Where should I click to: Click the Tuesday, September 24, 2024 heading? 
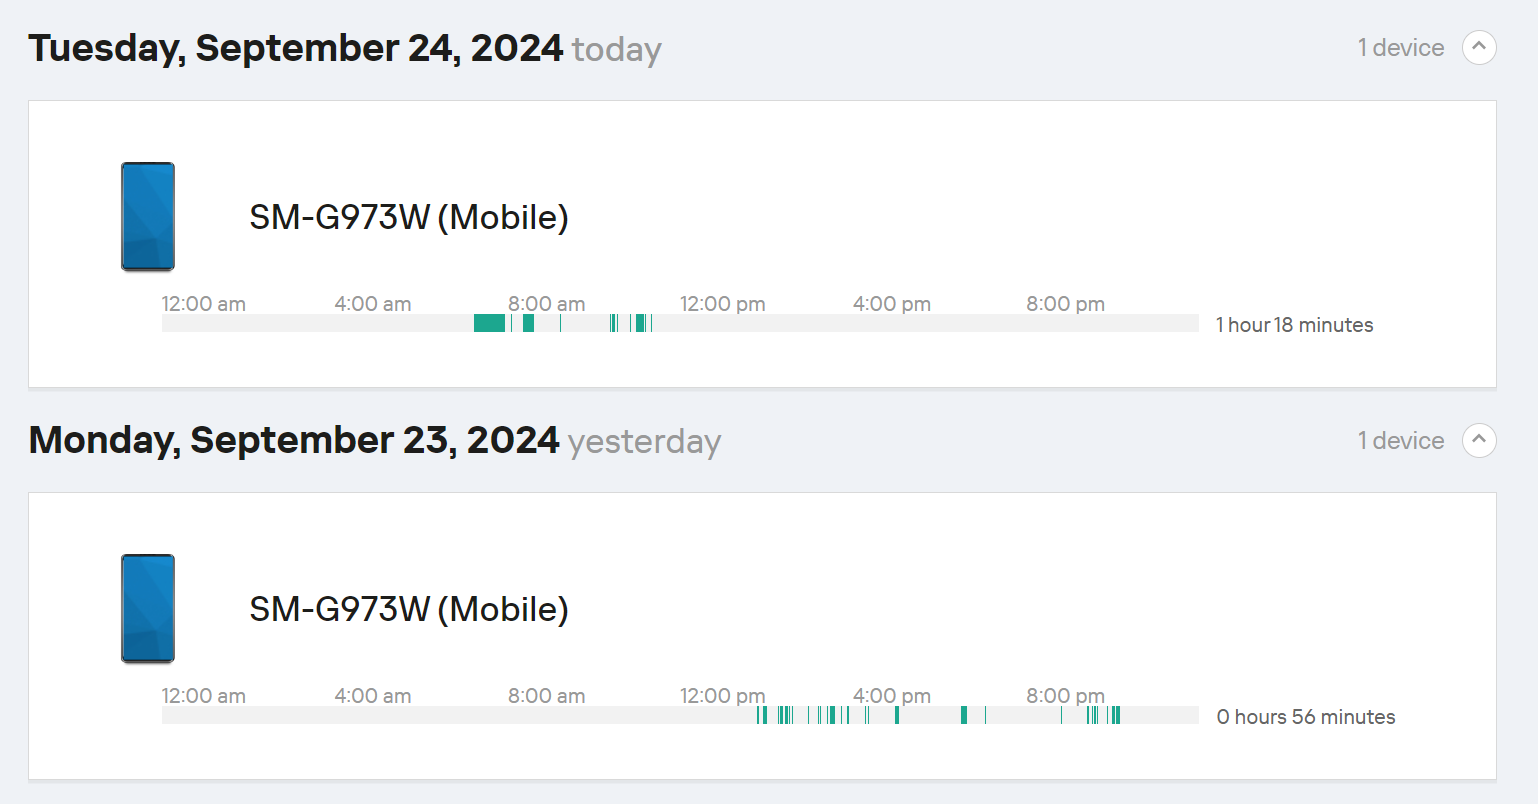pyautogui.click(x=296, y=48)
